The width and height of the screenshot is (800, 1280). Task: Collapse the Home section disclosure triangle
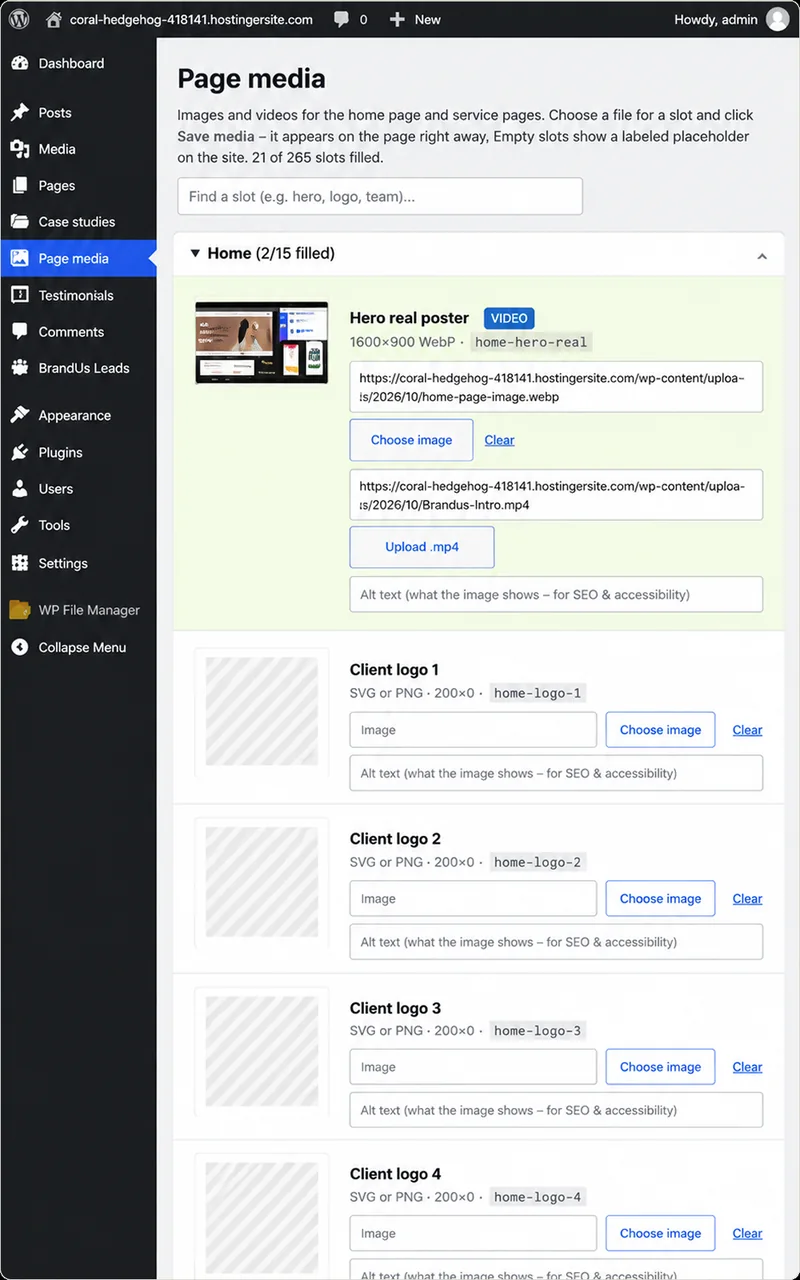[x=195, y=254]
